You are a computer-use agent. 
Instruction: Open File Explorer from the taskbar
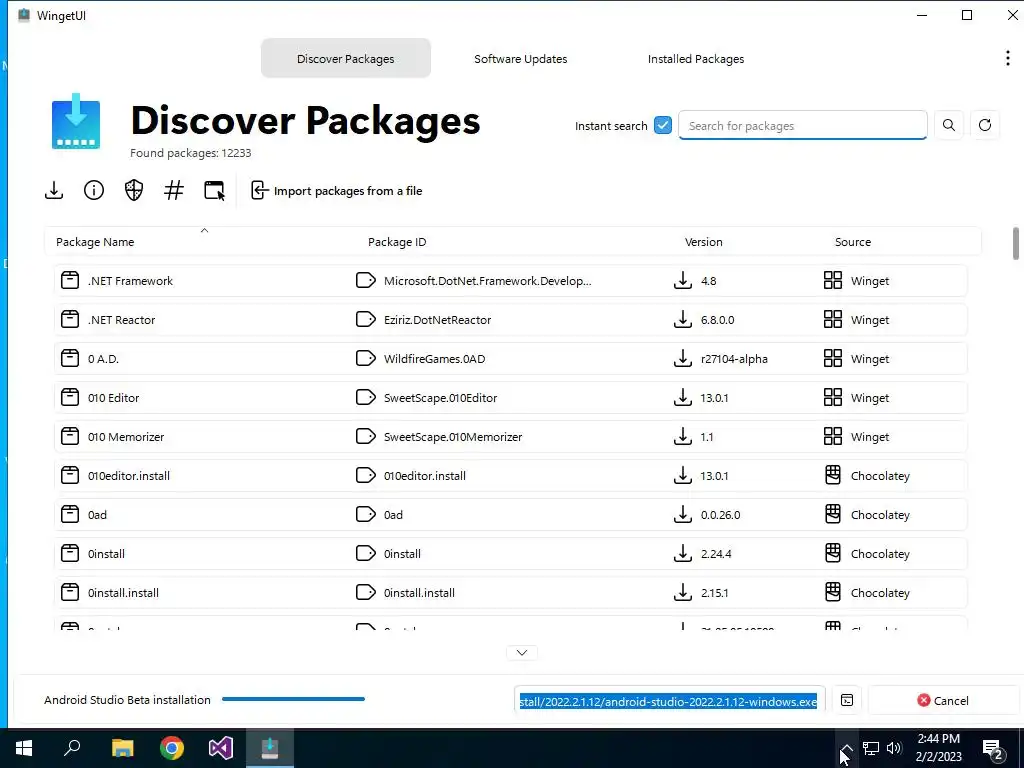click(x=122, y=748)
